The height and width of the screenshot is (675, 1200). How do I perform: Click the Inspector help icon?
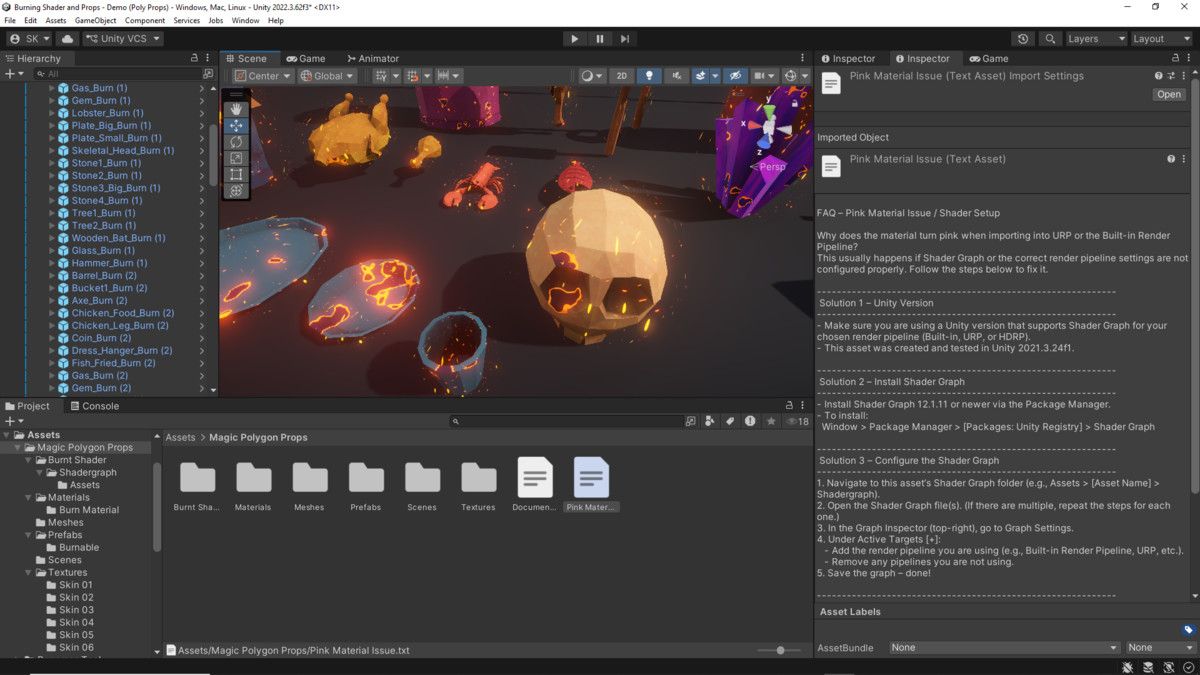(1159, 76)
